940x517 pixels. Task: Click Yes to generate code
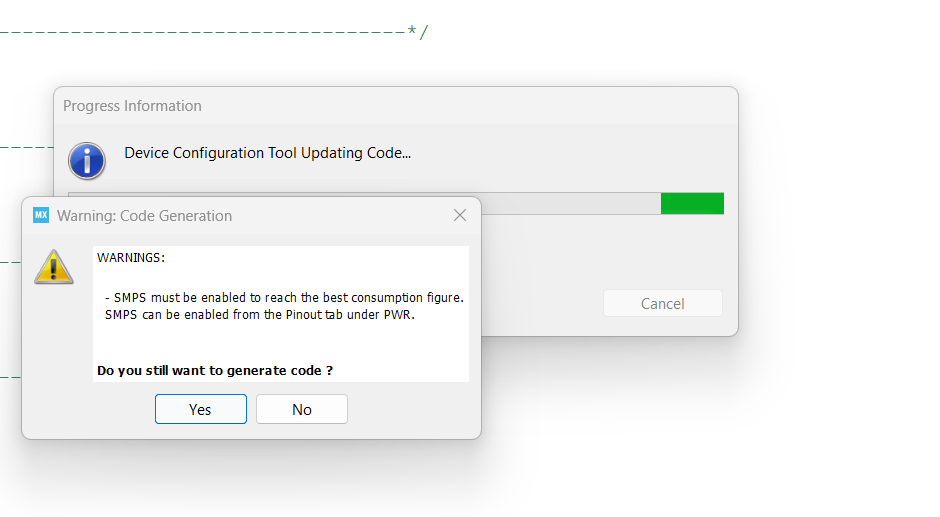tap(200, 409)
